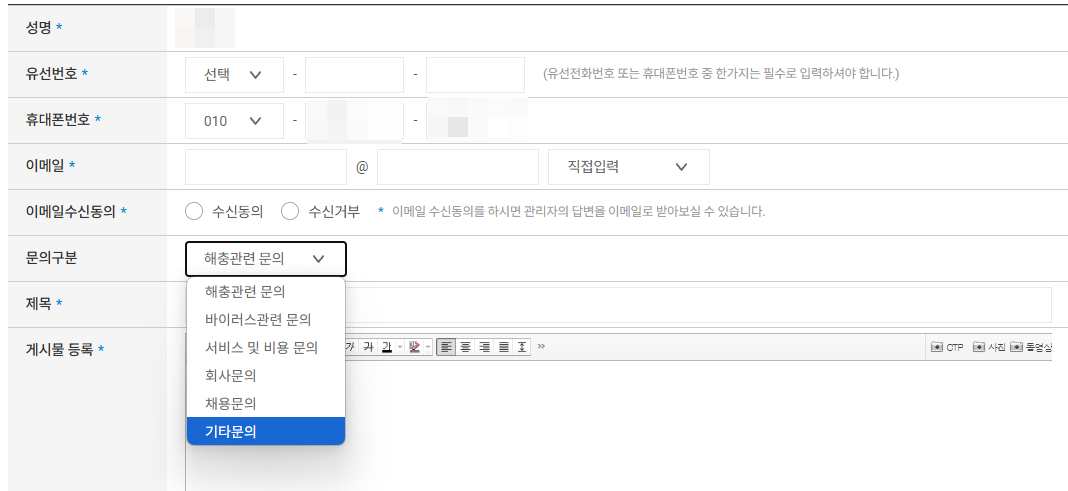Click the OTP insert button

(x=947, y=347)
